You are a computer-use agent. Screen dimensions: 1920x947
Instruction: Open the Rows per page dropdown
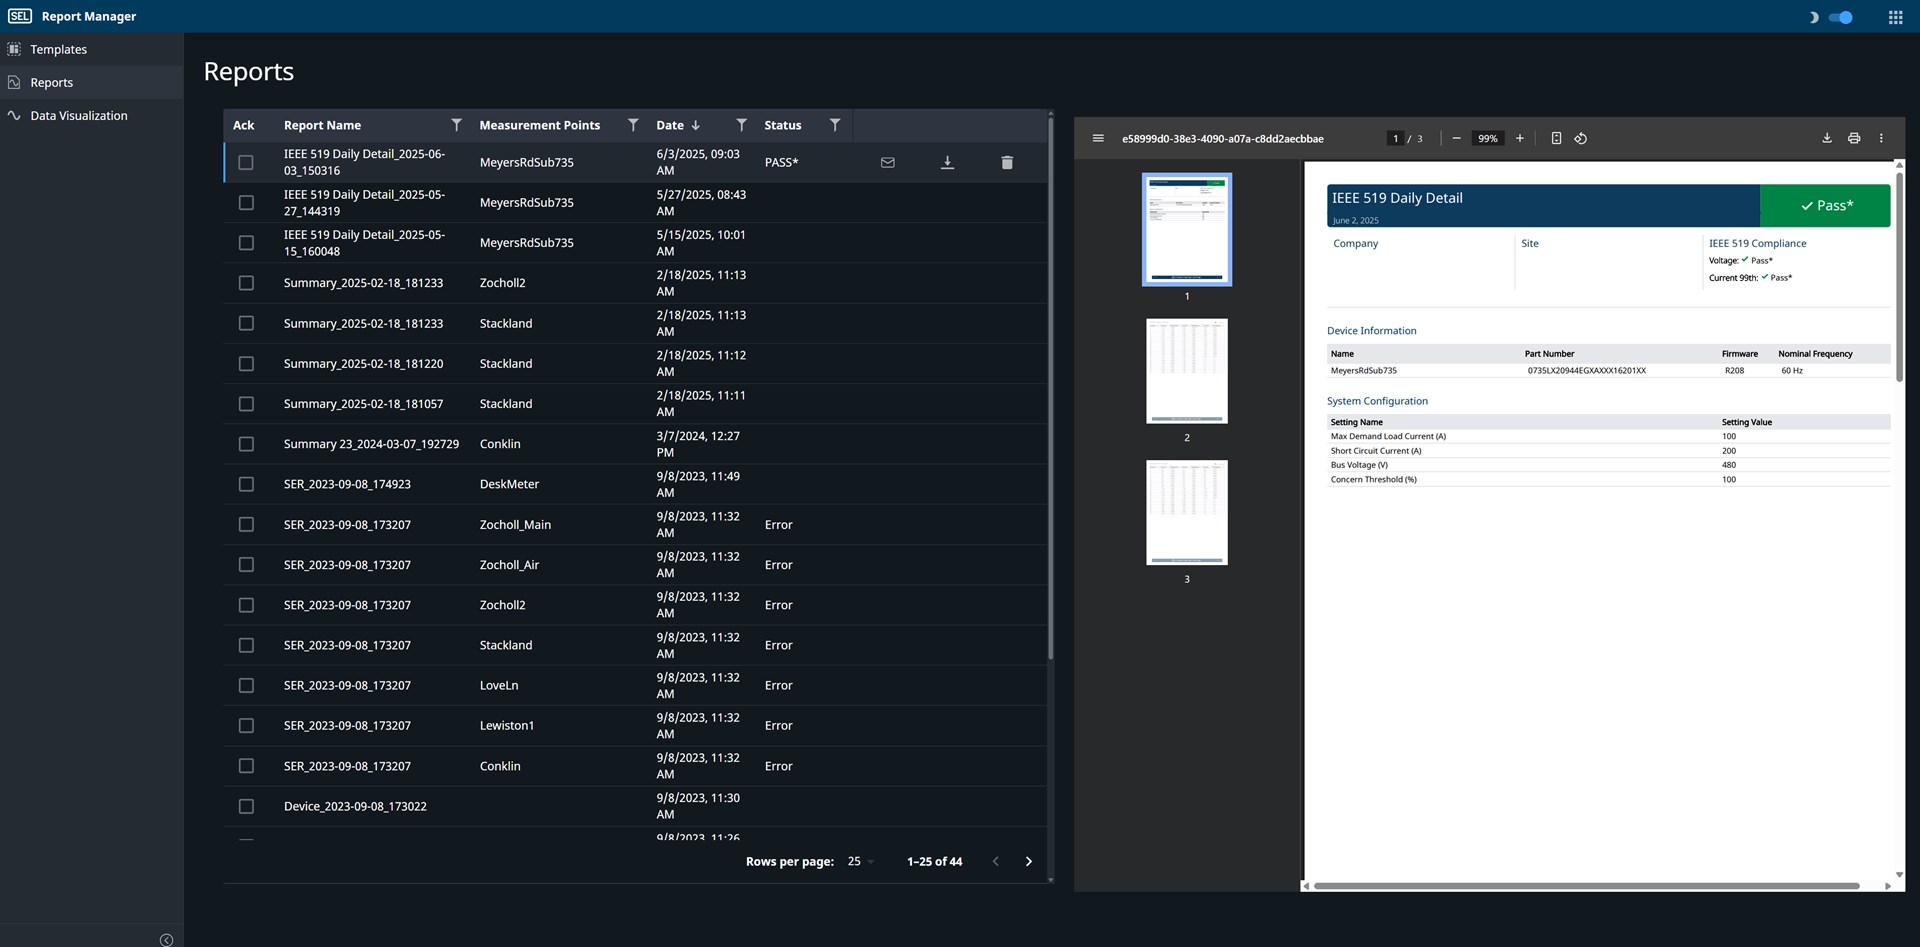click(861, 861)
